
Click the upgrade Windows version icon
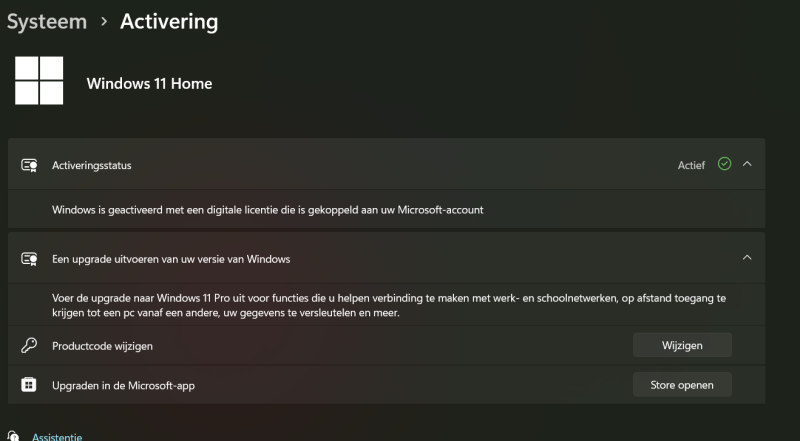29,259
